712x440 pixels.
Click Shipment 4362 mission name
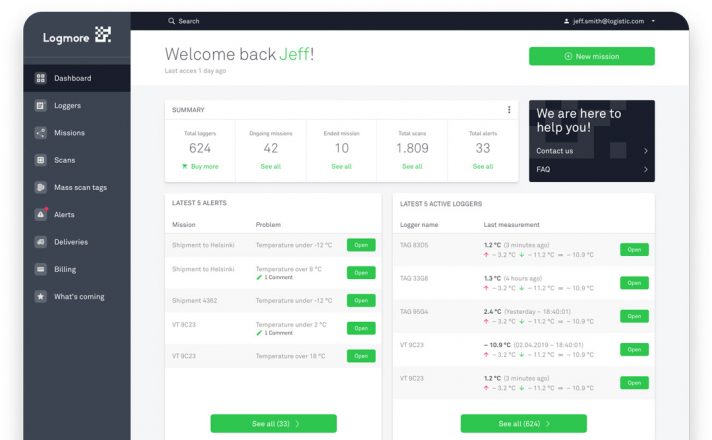click(194, 300)
